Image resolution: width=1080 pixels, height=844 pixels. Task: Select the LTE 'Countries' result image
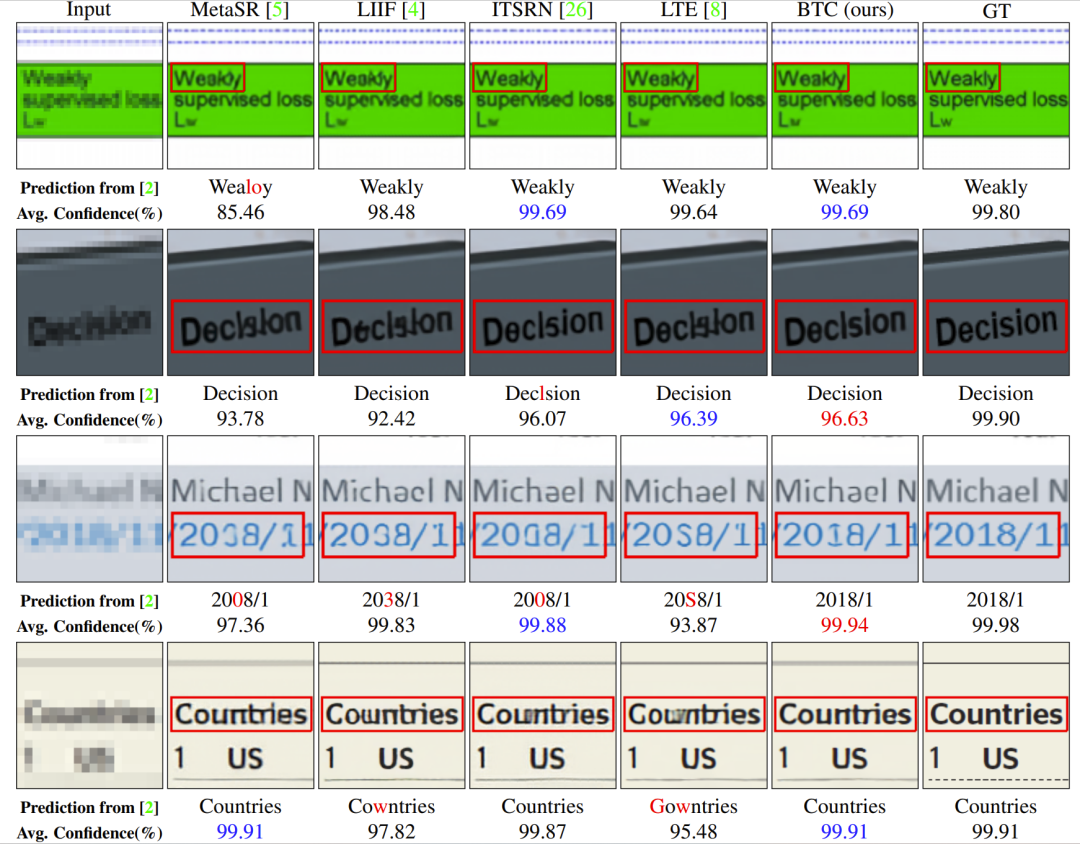[x=694, y=715]
